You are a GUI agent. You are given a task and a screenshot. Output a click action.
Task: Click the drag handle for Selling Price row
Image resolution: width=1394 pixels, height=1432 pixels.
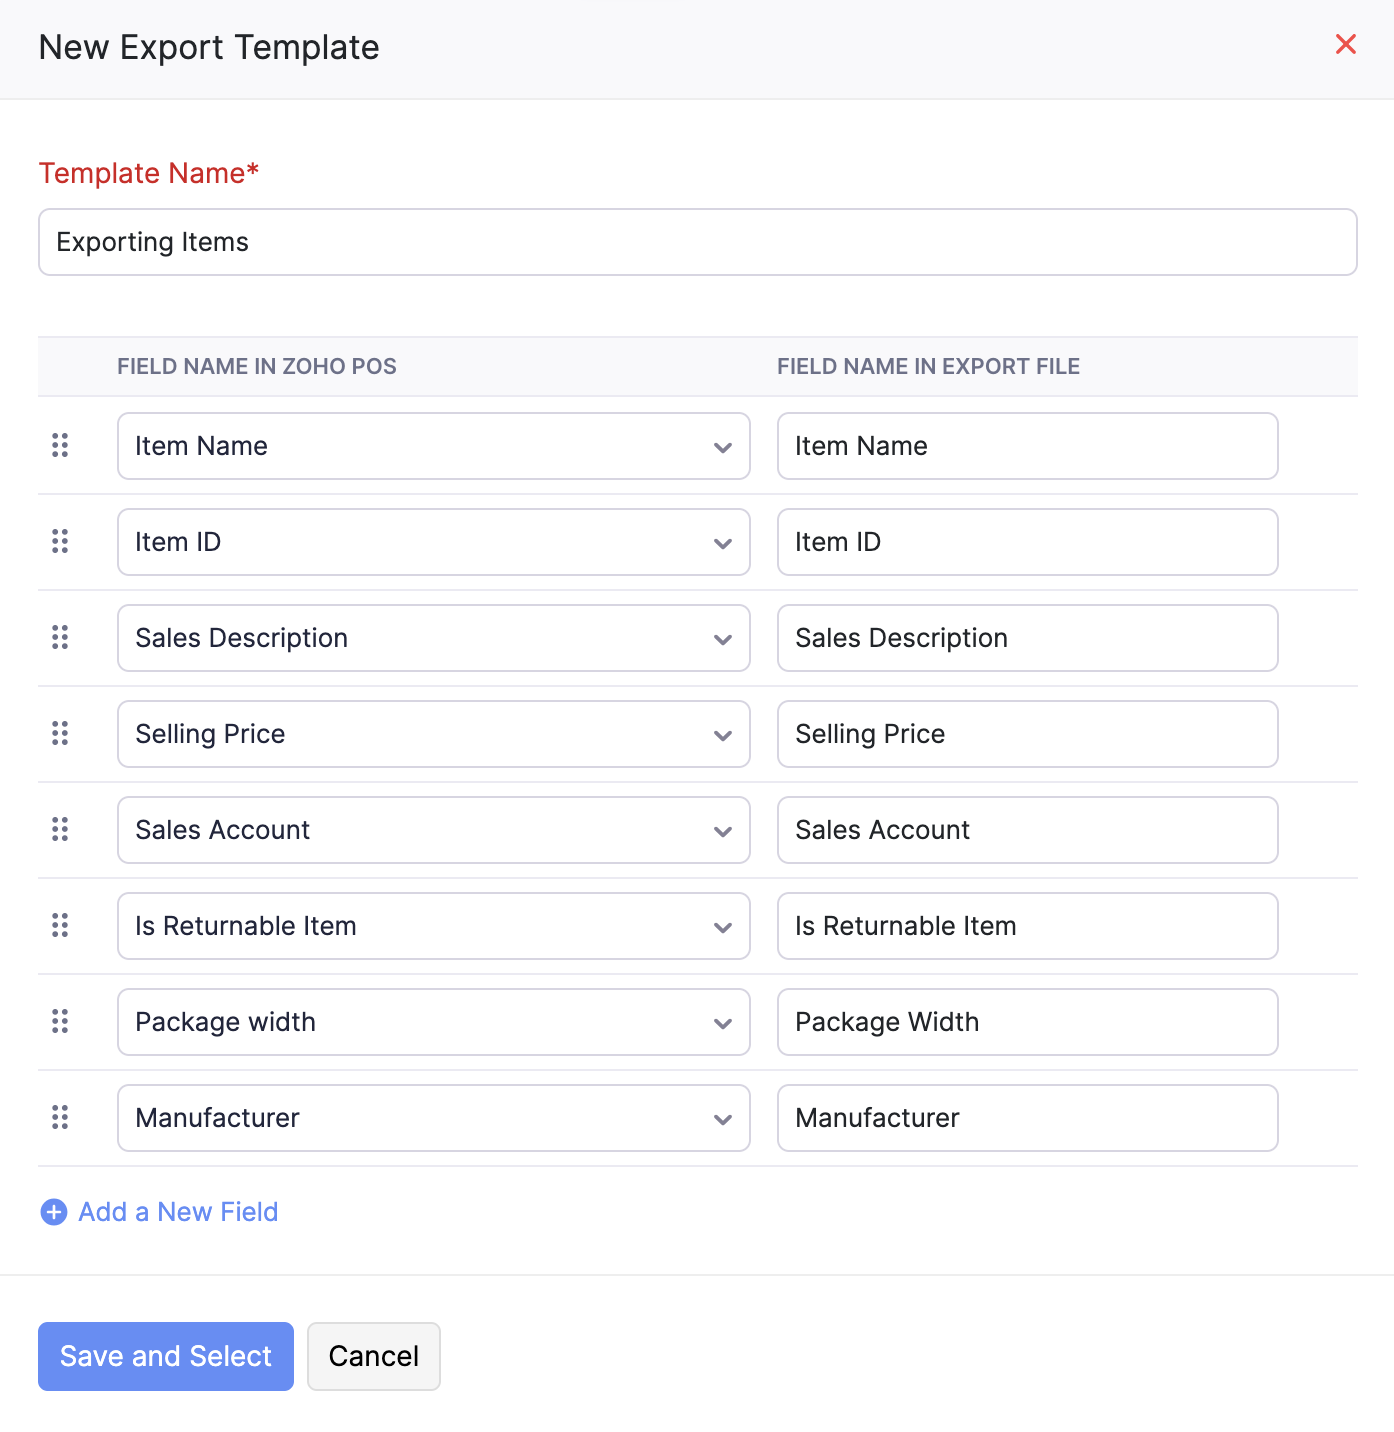point(60,733)
